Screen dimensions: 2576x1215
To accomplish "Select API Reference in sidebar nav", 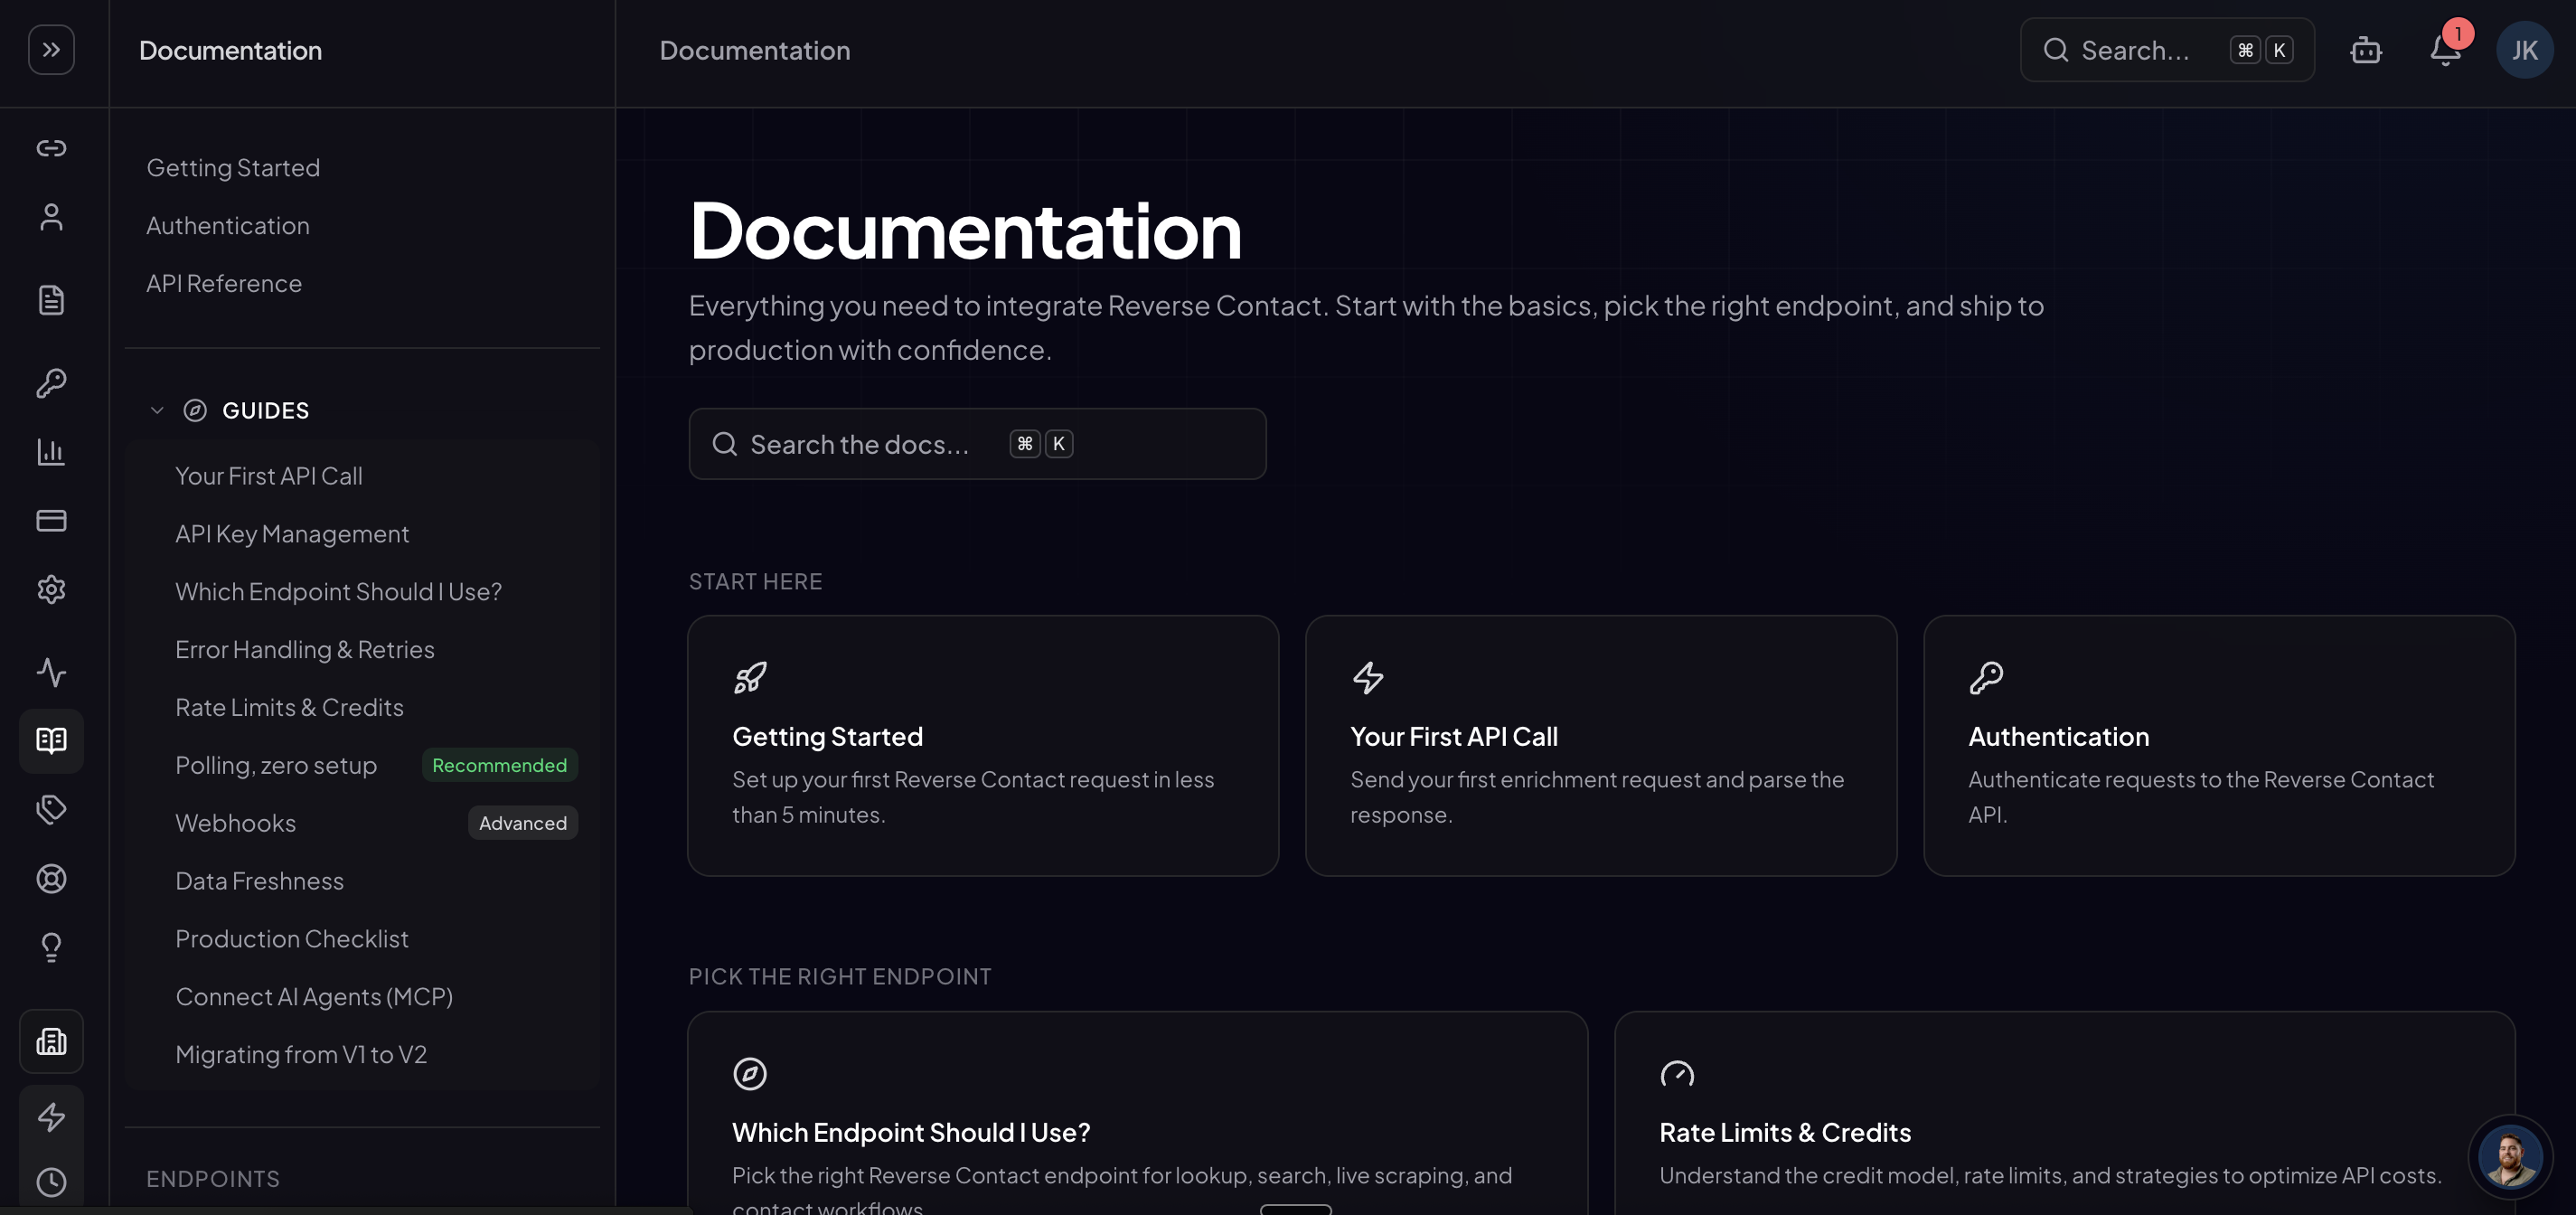I will pos(224,284).
